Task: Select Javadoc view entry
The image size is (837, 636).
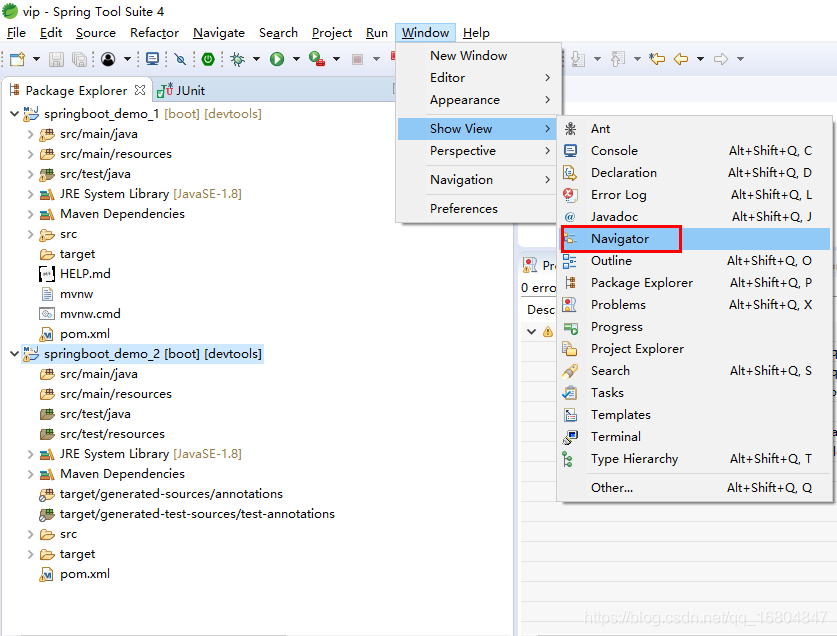Action: click(693, 217)
